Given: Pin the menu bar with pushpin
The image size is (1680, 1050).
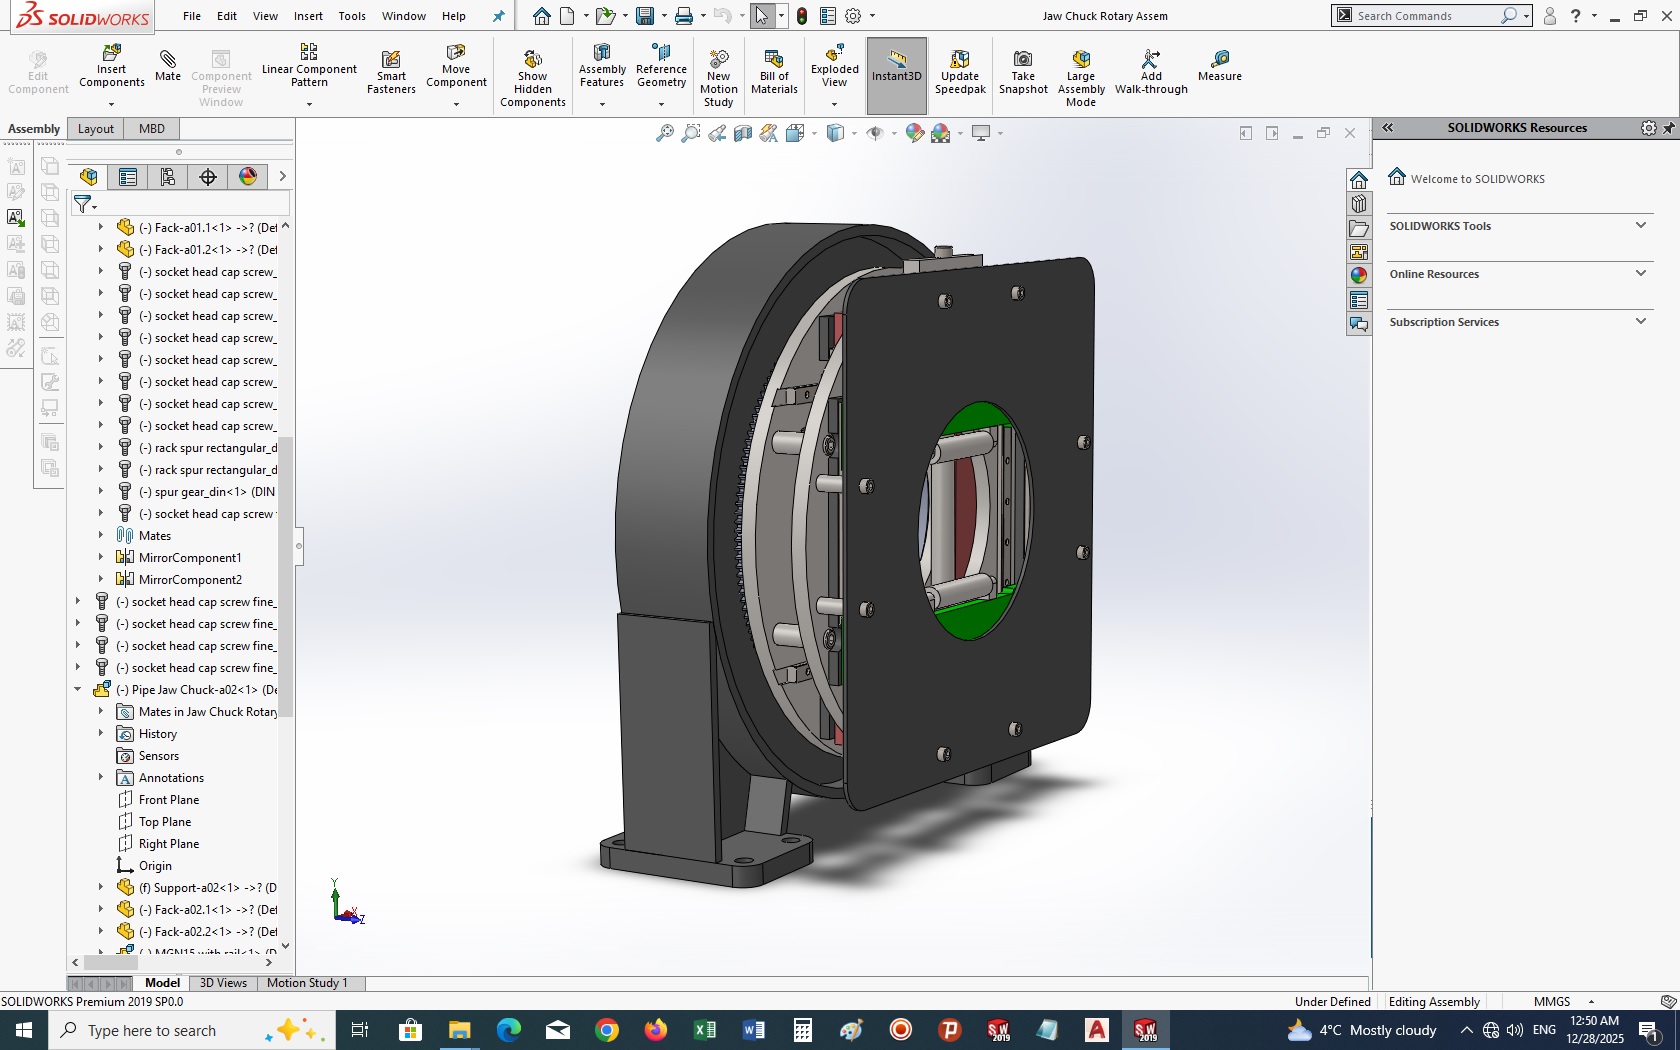Looking at the screenshot, I should (x=499, y=16).
